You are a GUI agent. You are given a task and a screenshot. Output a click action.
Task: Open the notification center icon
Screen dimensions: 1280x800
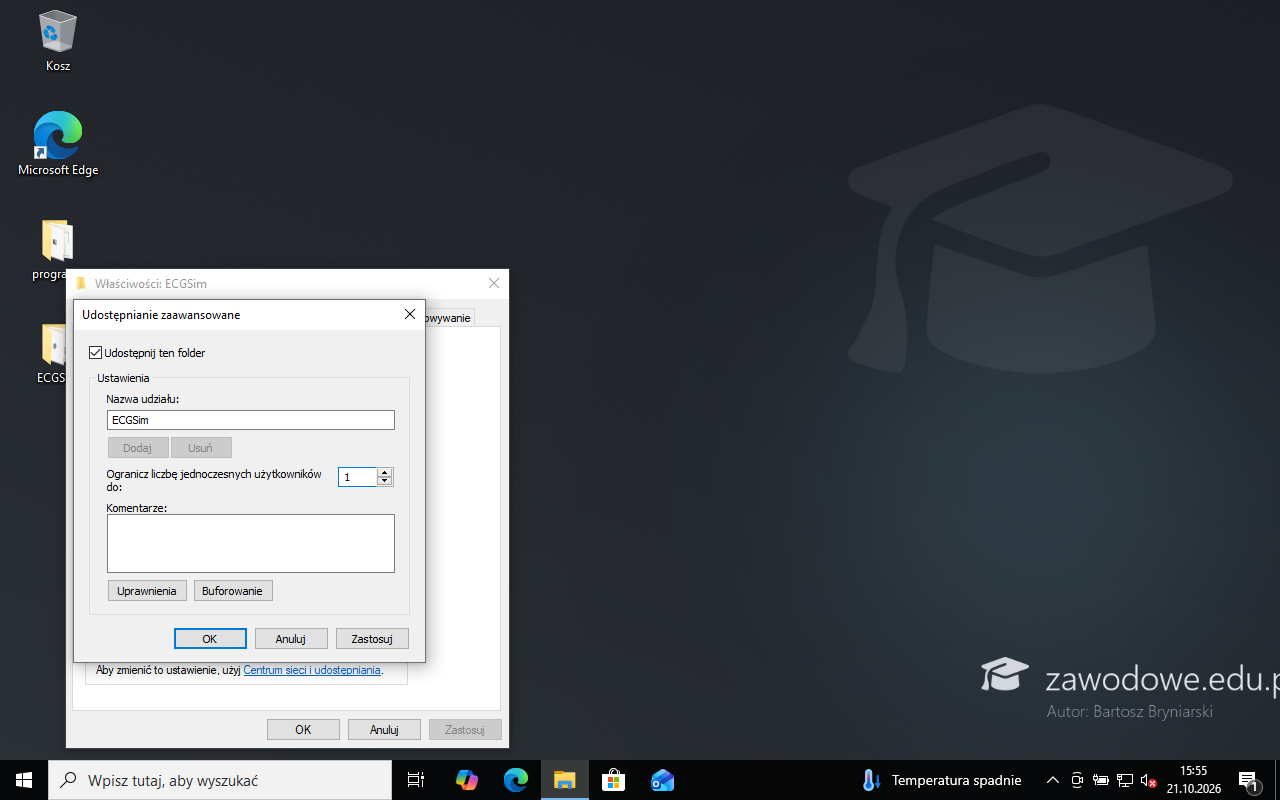coord(1249,780)
